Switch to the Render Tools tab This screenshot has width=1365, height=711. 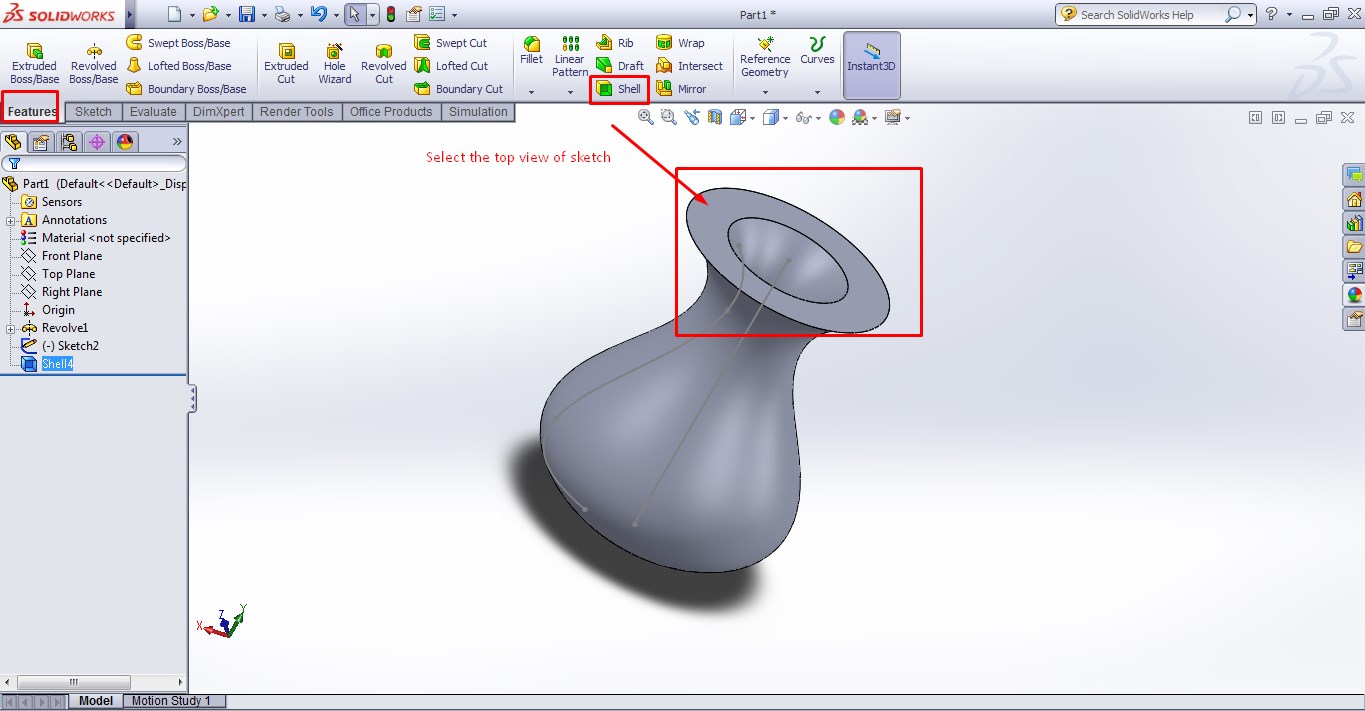tap(297, 112)
